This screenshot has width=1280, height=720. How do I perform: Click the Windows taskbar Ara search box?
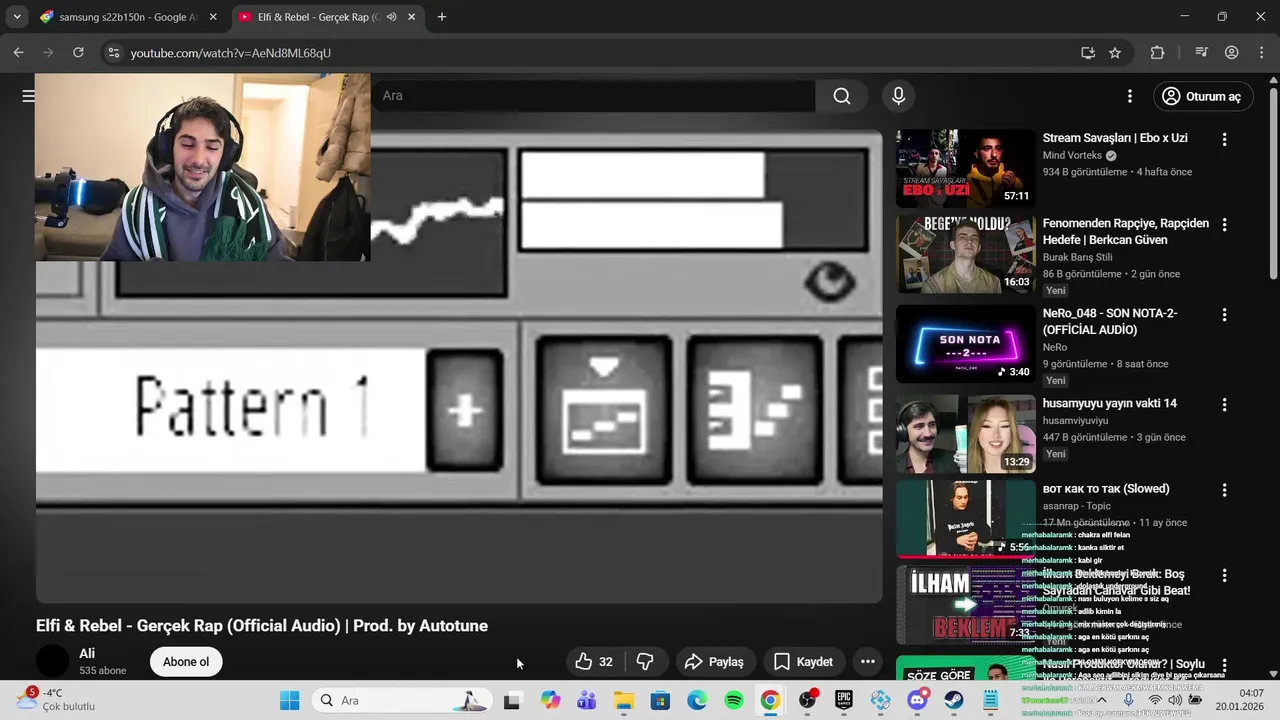point(400,701)
